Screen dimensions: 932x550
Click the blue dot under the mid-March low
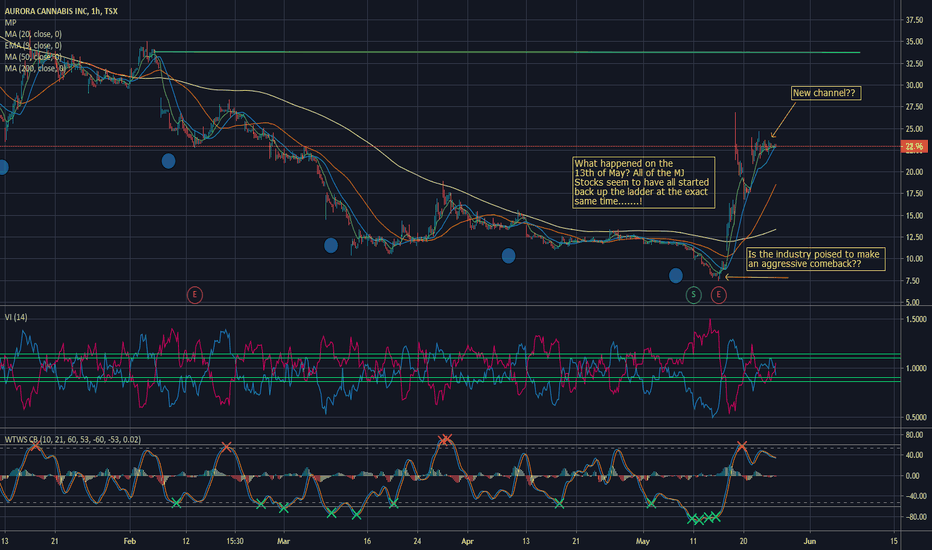point(330,245)
